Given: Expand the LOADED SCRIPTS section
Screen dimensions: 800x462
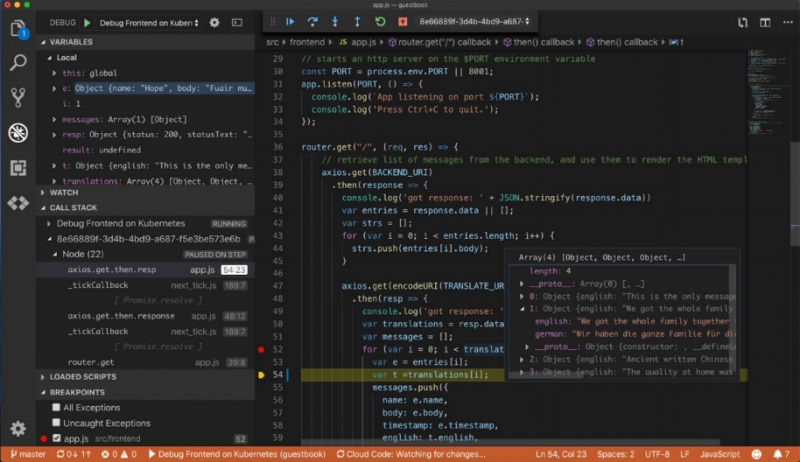Looking at the screenshot, I should click(145, 376).
